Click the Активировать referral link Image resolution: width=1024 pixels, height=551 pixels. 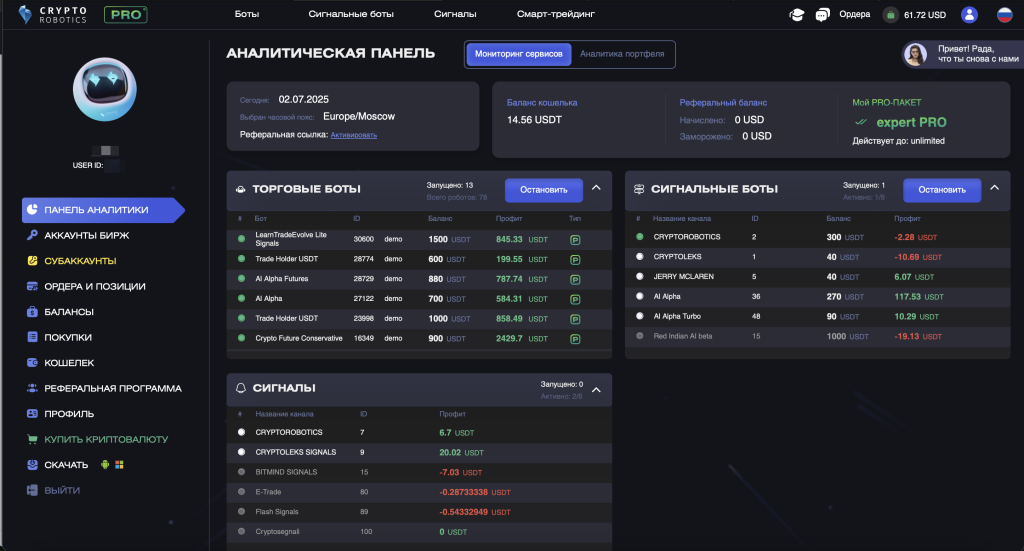pyautogui.click(x=353, y=135)
